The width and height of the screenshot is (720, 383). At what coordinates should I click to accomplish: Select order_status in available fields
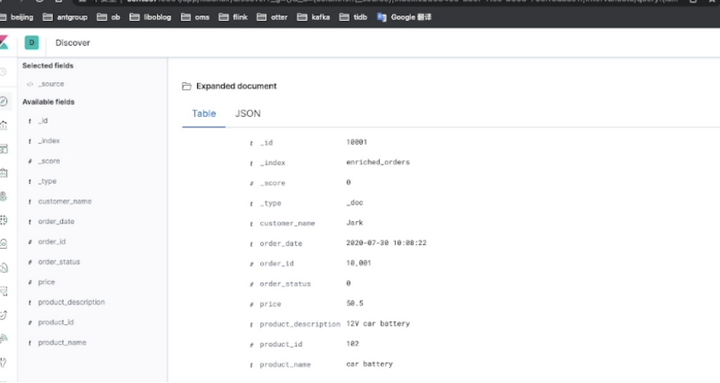point(59,262)
